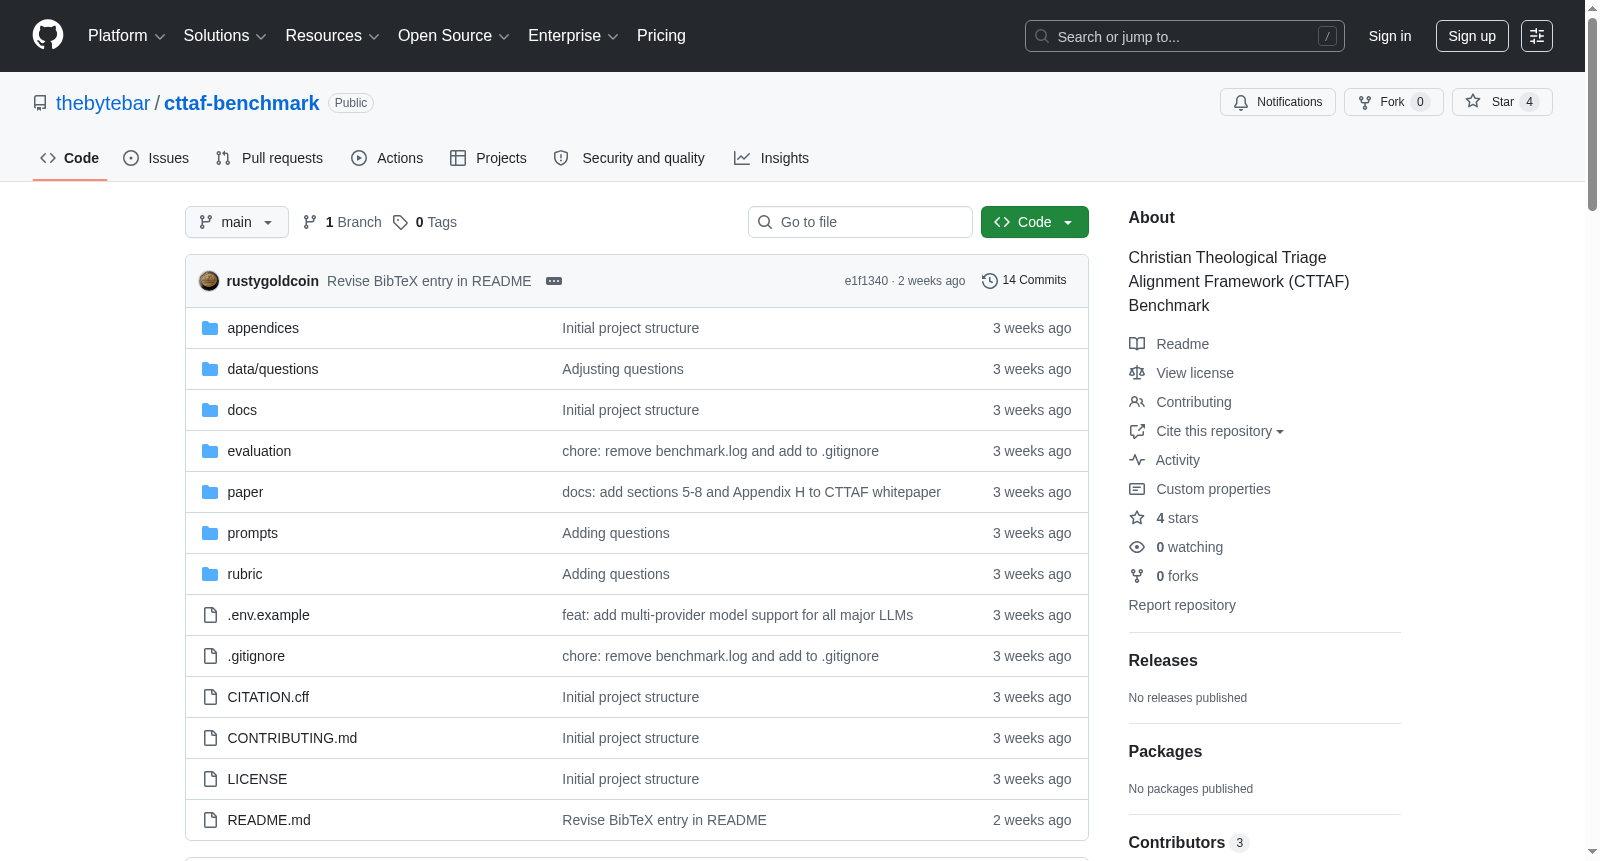Click the Search or jump to field

point(1185,36)
